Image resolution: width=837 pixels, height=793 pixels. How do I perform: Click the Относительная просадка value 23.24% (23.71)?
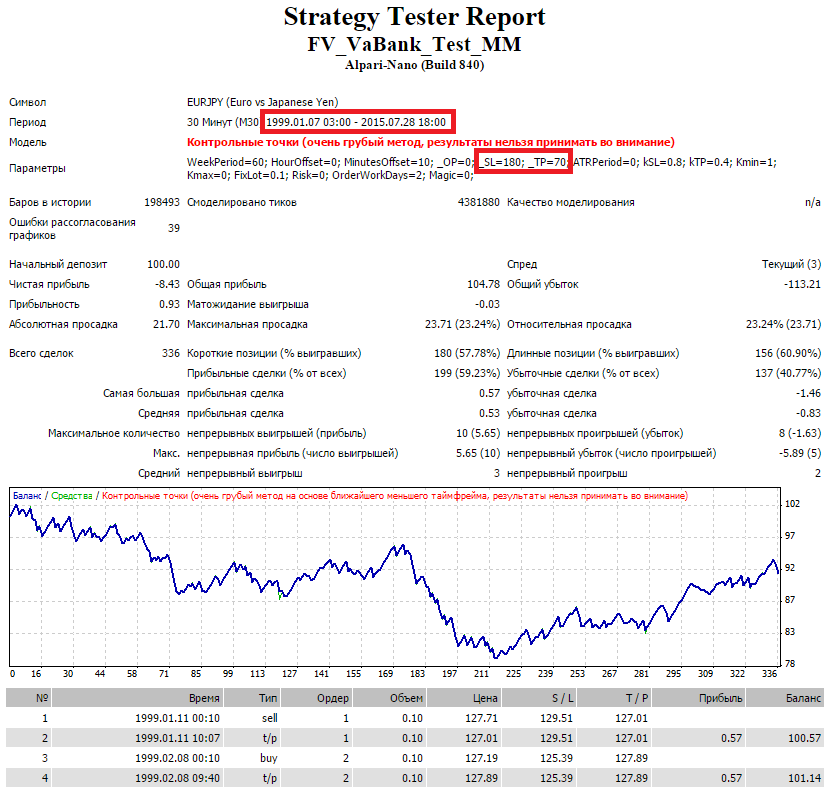click(x=783, y=324)
